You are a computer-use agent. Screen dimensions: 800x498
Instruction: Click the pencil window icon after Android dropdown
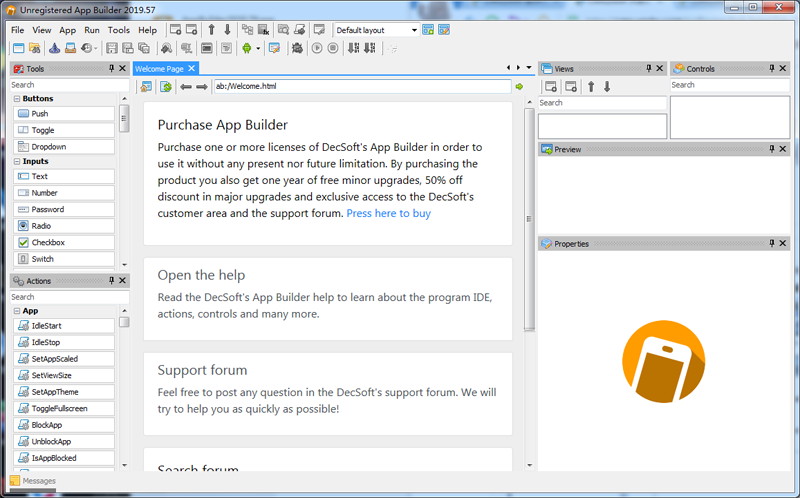(x=274, y=48)
